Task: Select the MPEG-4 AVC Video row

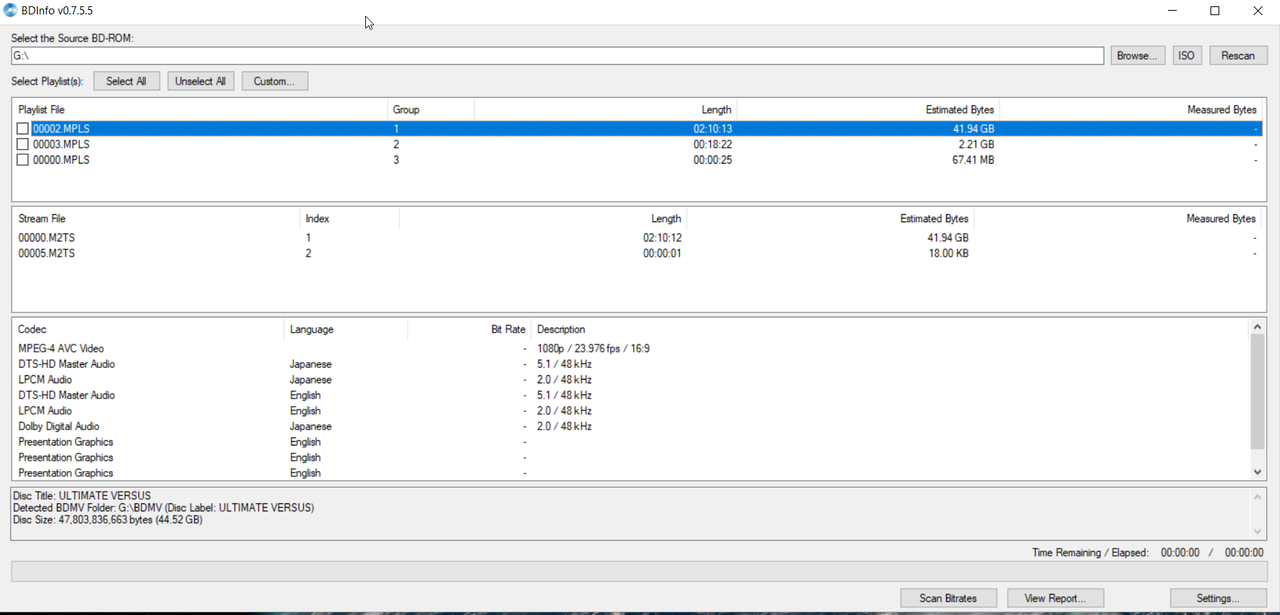Action: coord(632,349)
